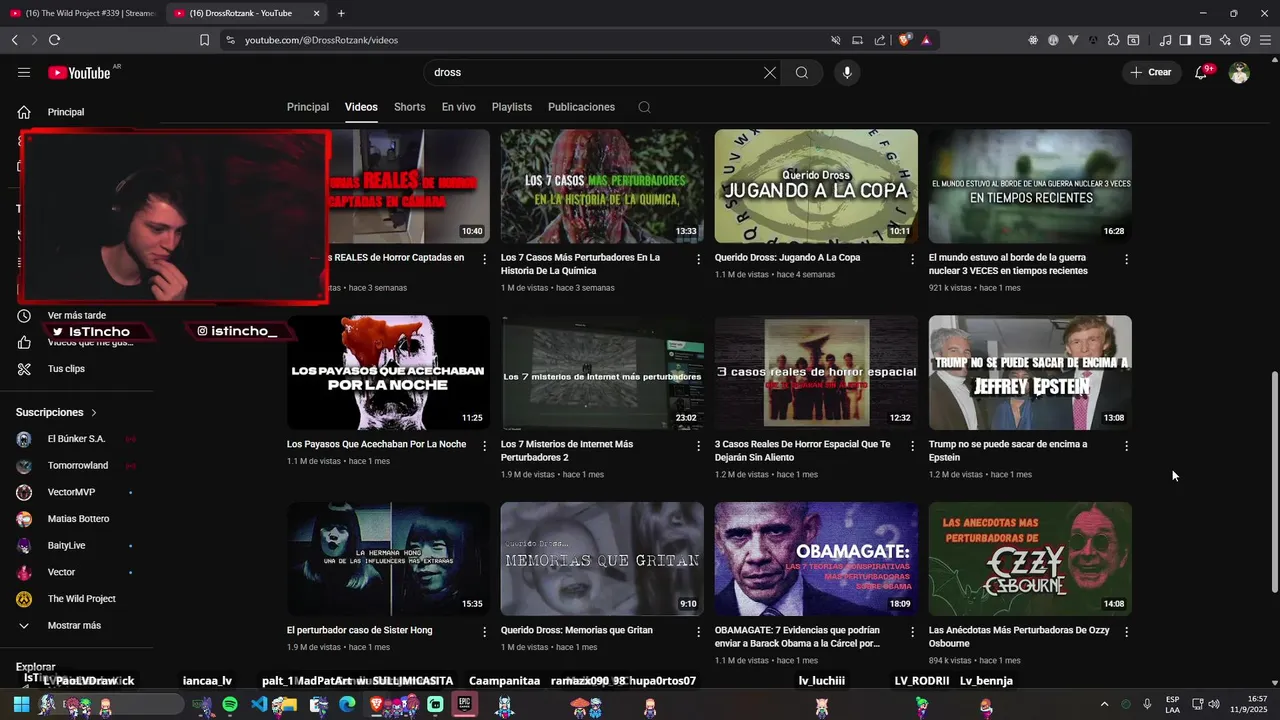Open three-dot menu for Los 7 Misterios de Internet
This screenshot has height=720, width=1280.
[x=699, y=446]
